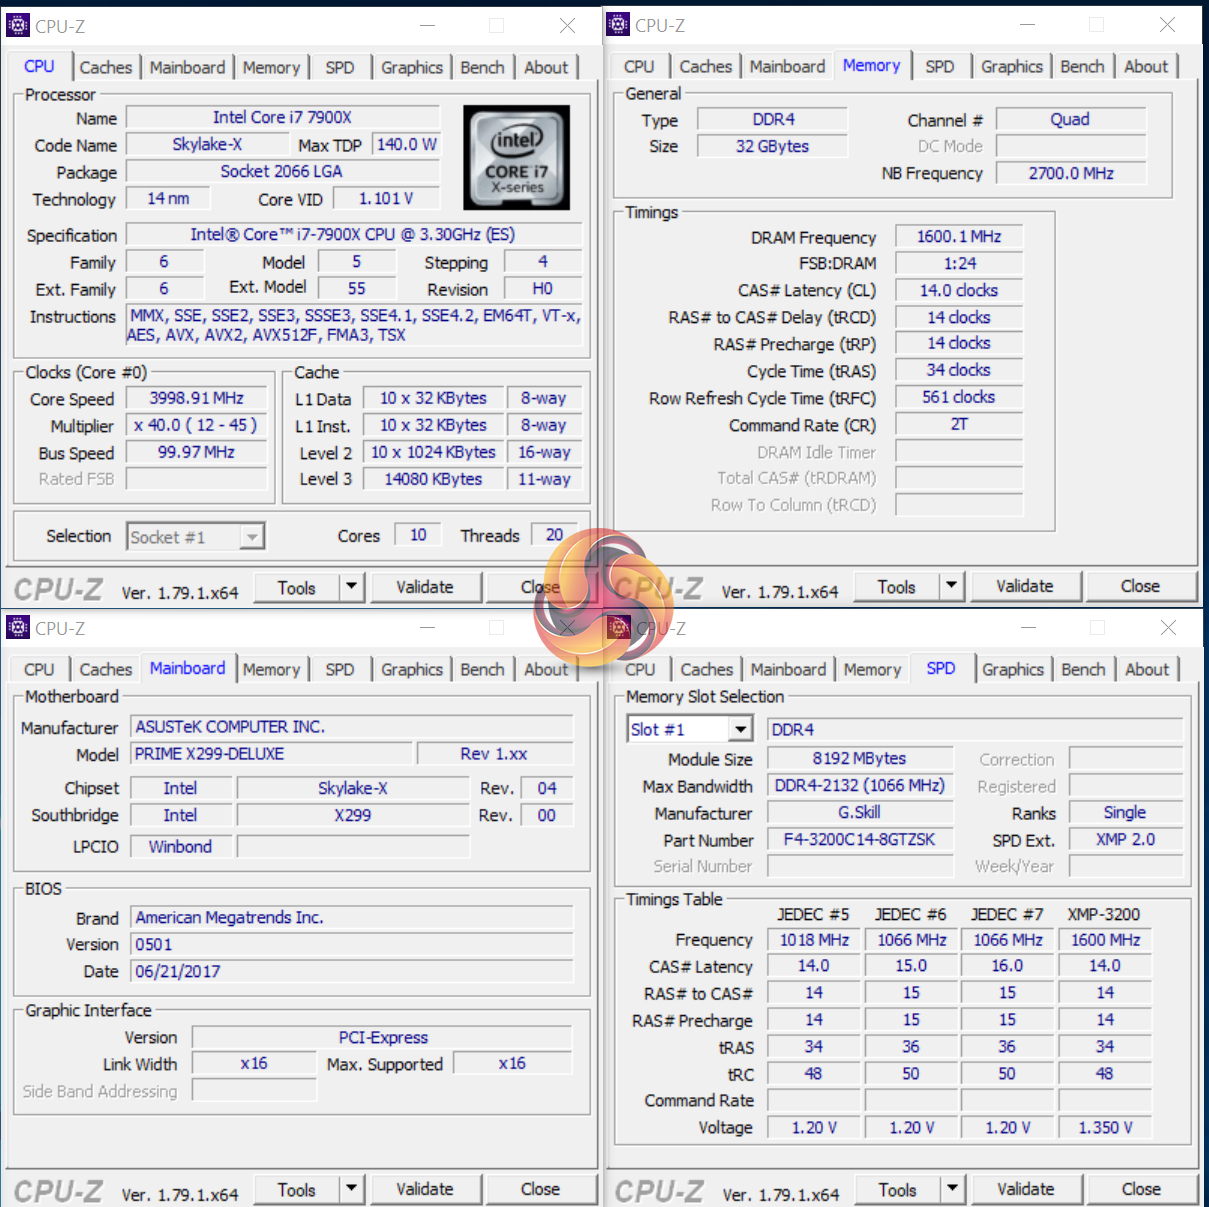This screenshot has height=1207, width=1209.
Task: Click Close button in the Memory window
Action: click(x=1140, y=586)
